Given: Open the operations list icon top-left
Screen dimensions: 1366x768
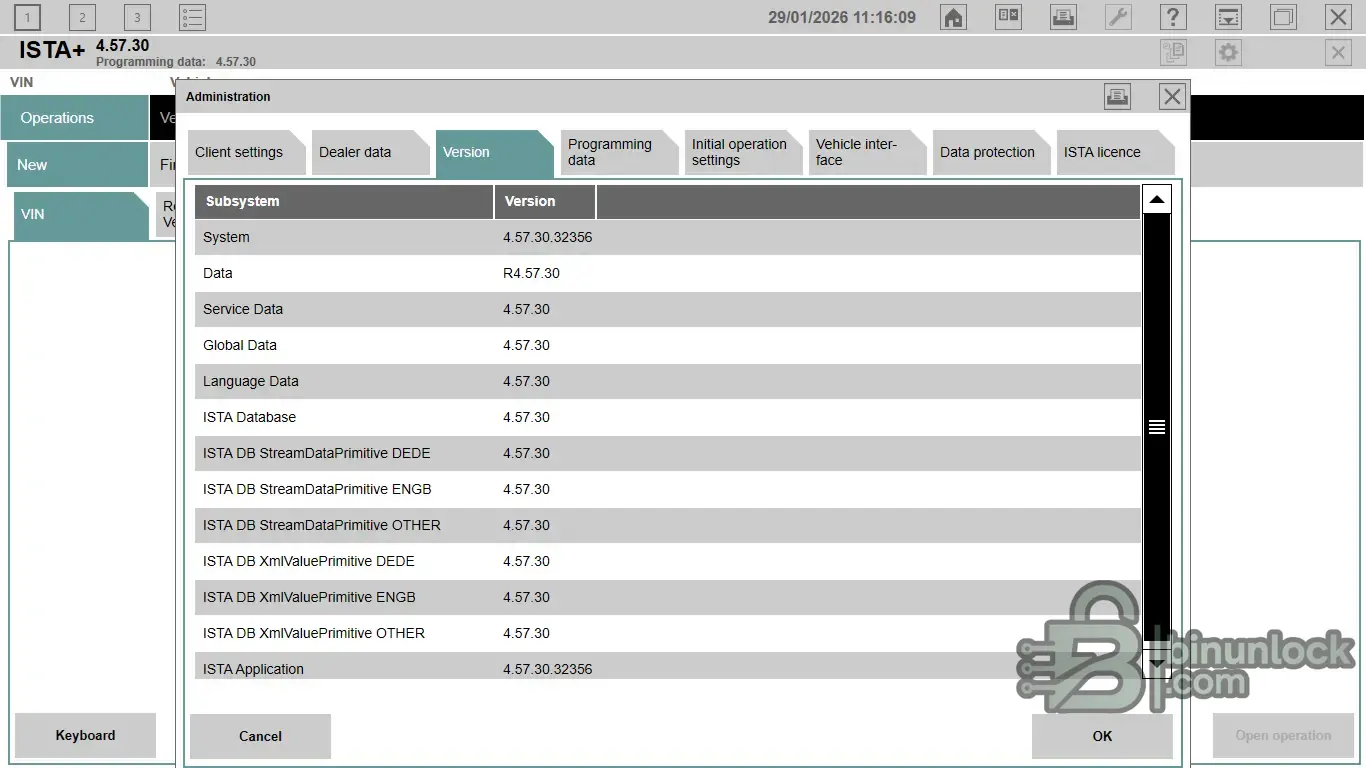Looking at the screenshot, I should coord(192,17).
